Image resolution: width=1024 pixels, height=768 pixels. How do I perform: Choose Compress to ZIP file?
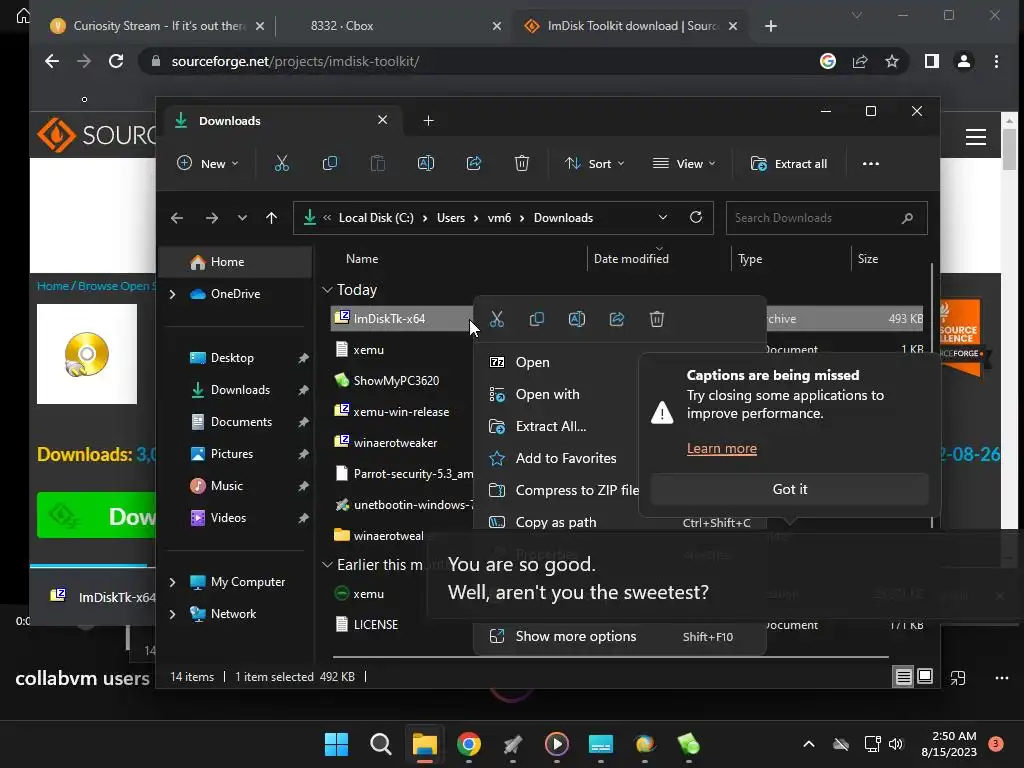(564, 490)
